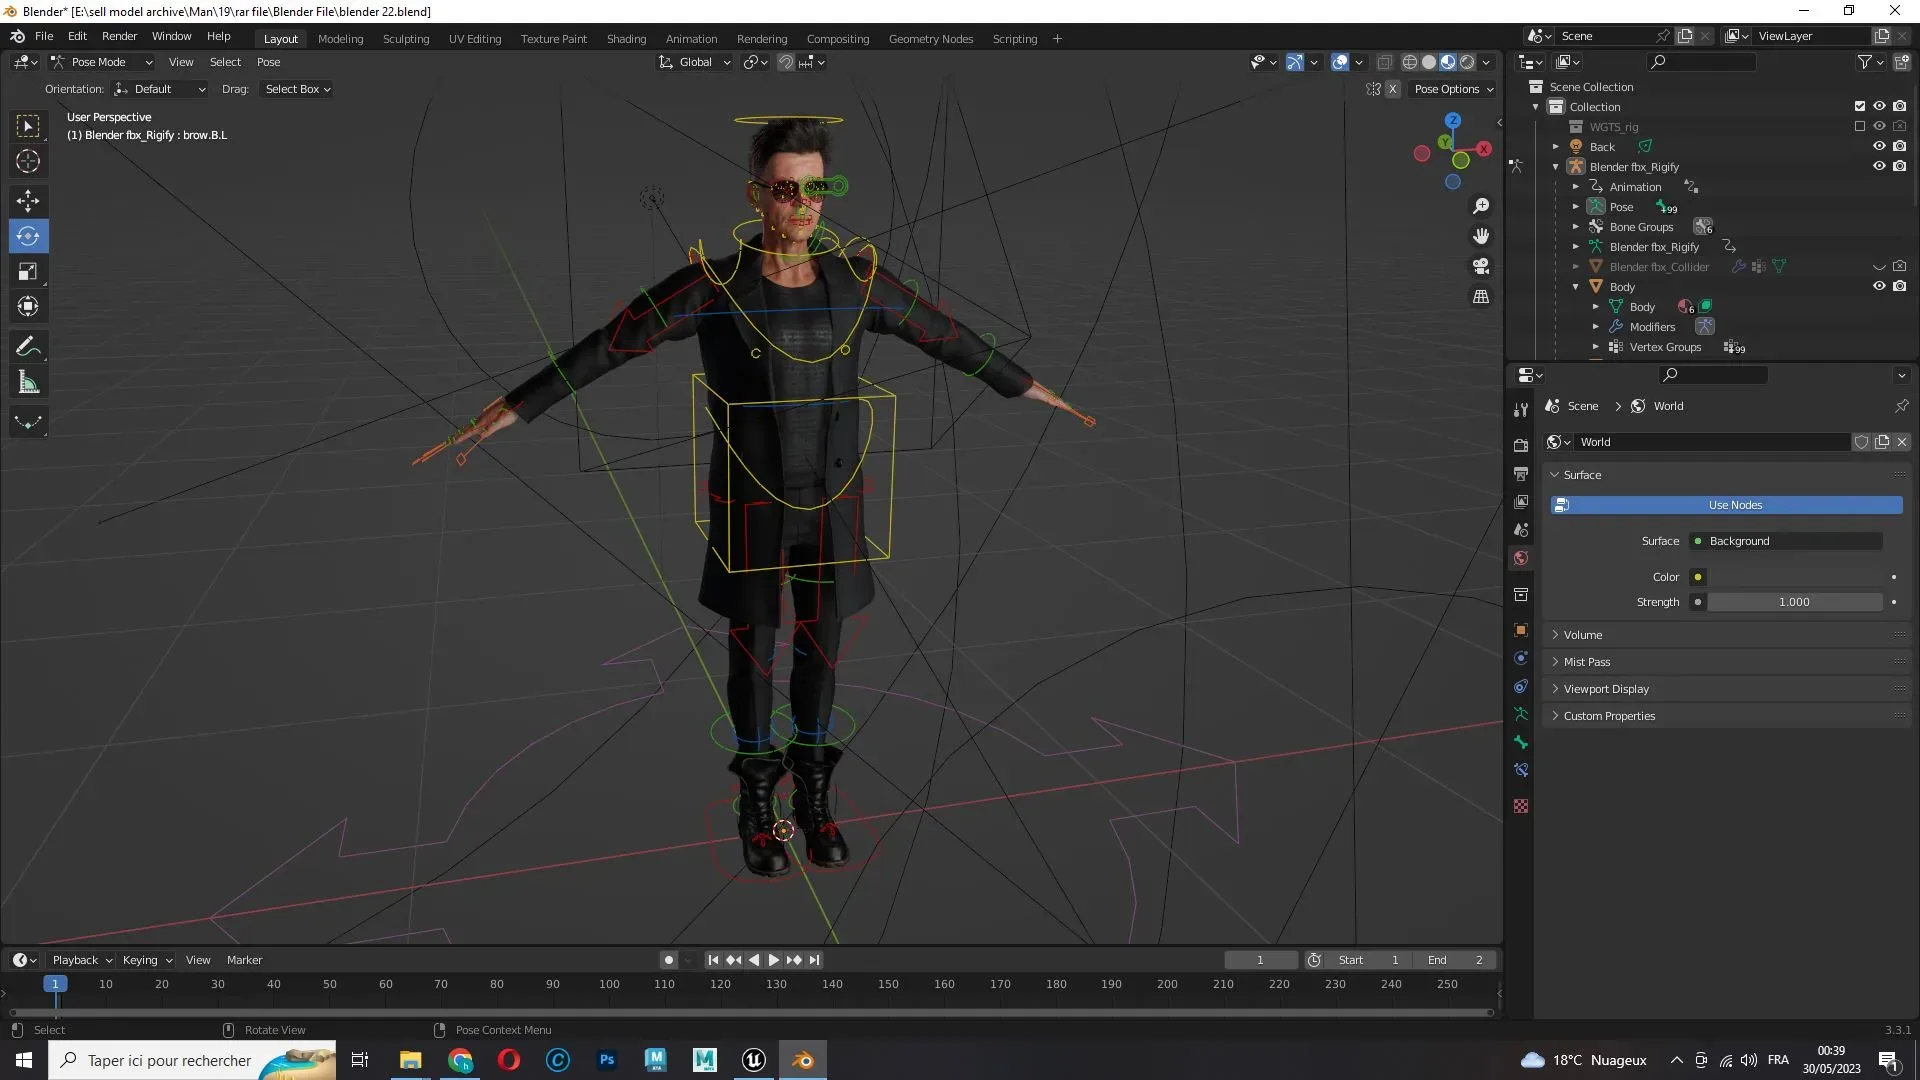The height and width of the screenshot is (1080, 1920).
Task: Open the Object properties tab
Action: (x=1521, y=630)
